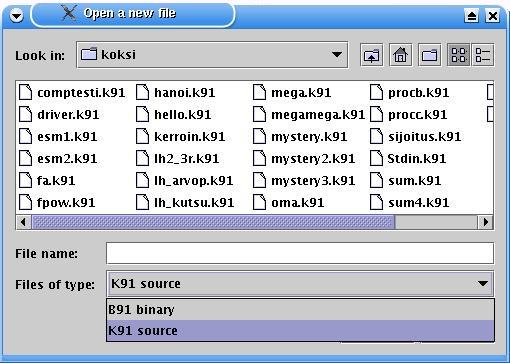Select file mega.k91
This screenshot has height=363, width=510.
[292, 92]
